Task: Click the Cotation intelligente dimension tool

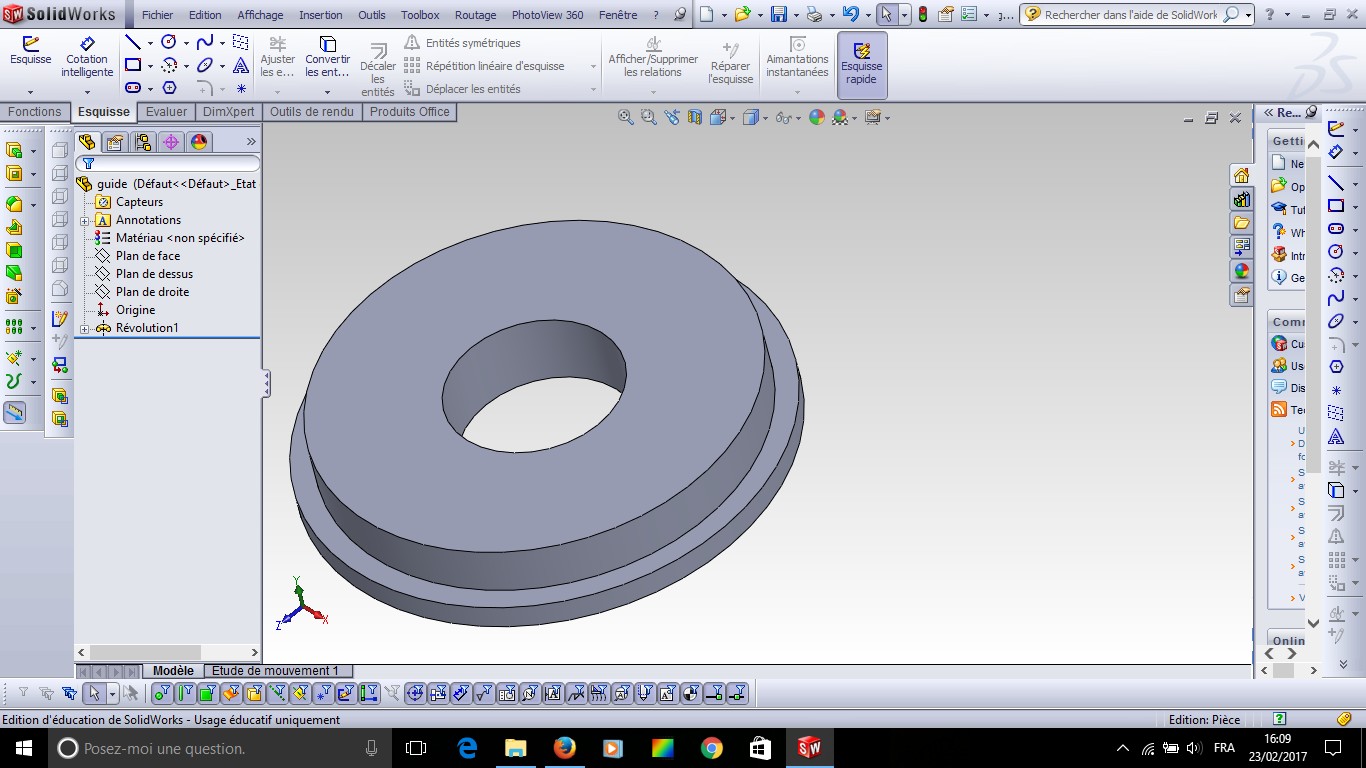Action: click(x=87, y=57)
